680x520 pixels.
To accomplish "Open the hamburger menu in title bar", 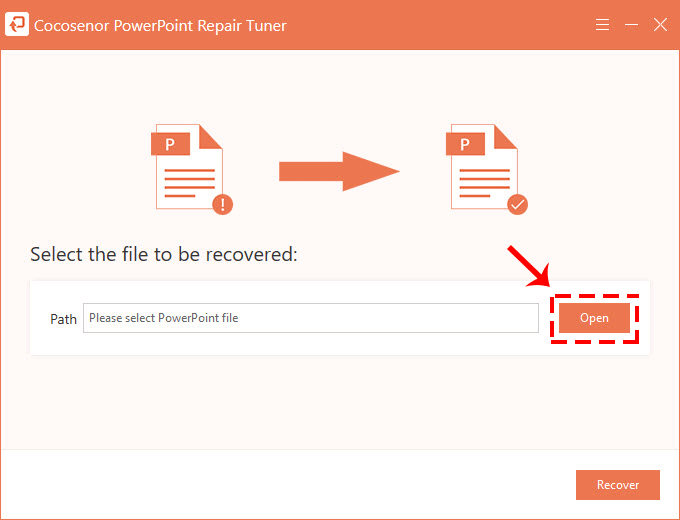I will 602,25.
